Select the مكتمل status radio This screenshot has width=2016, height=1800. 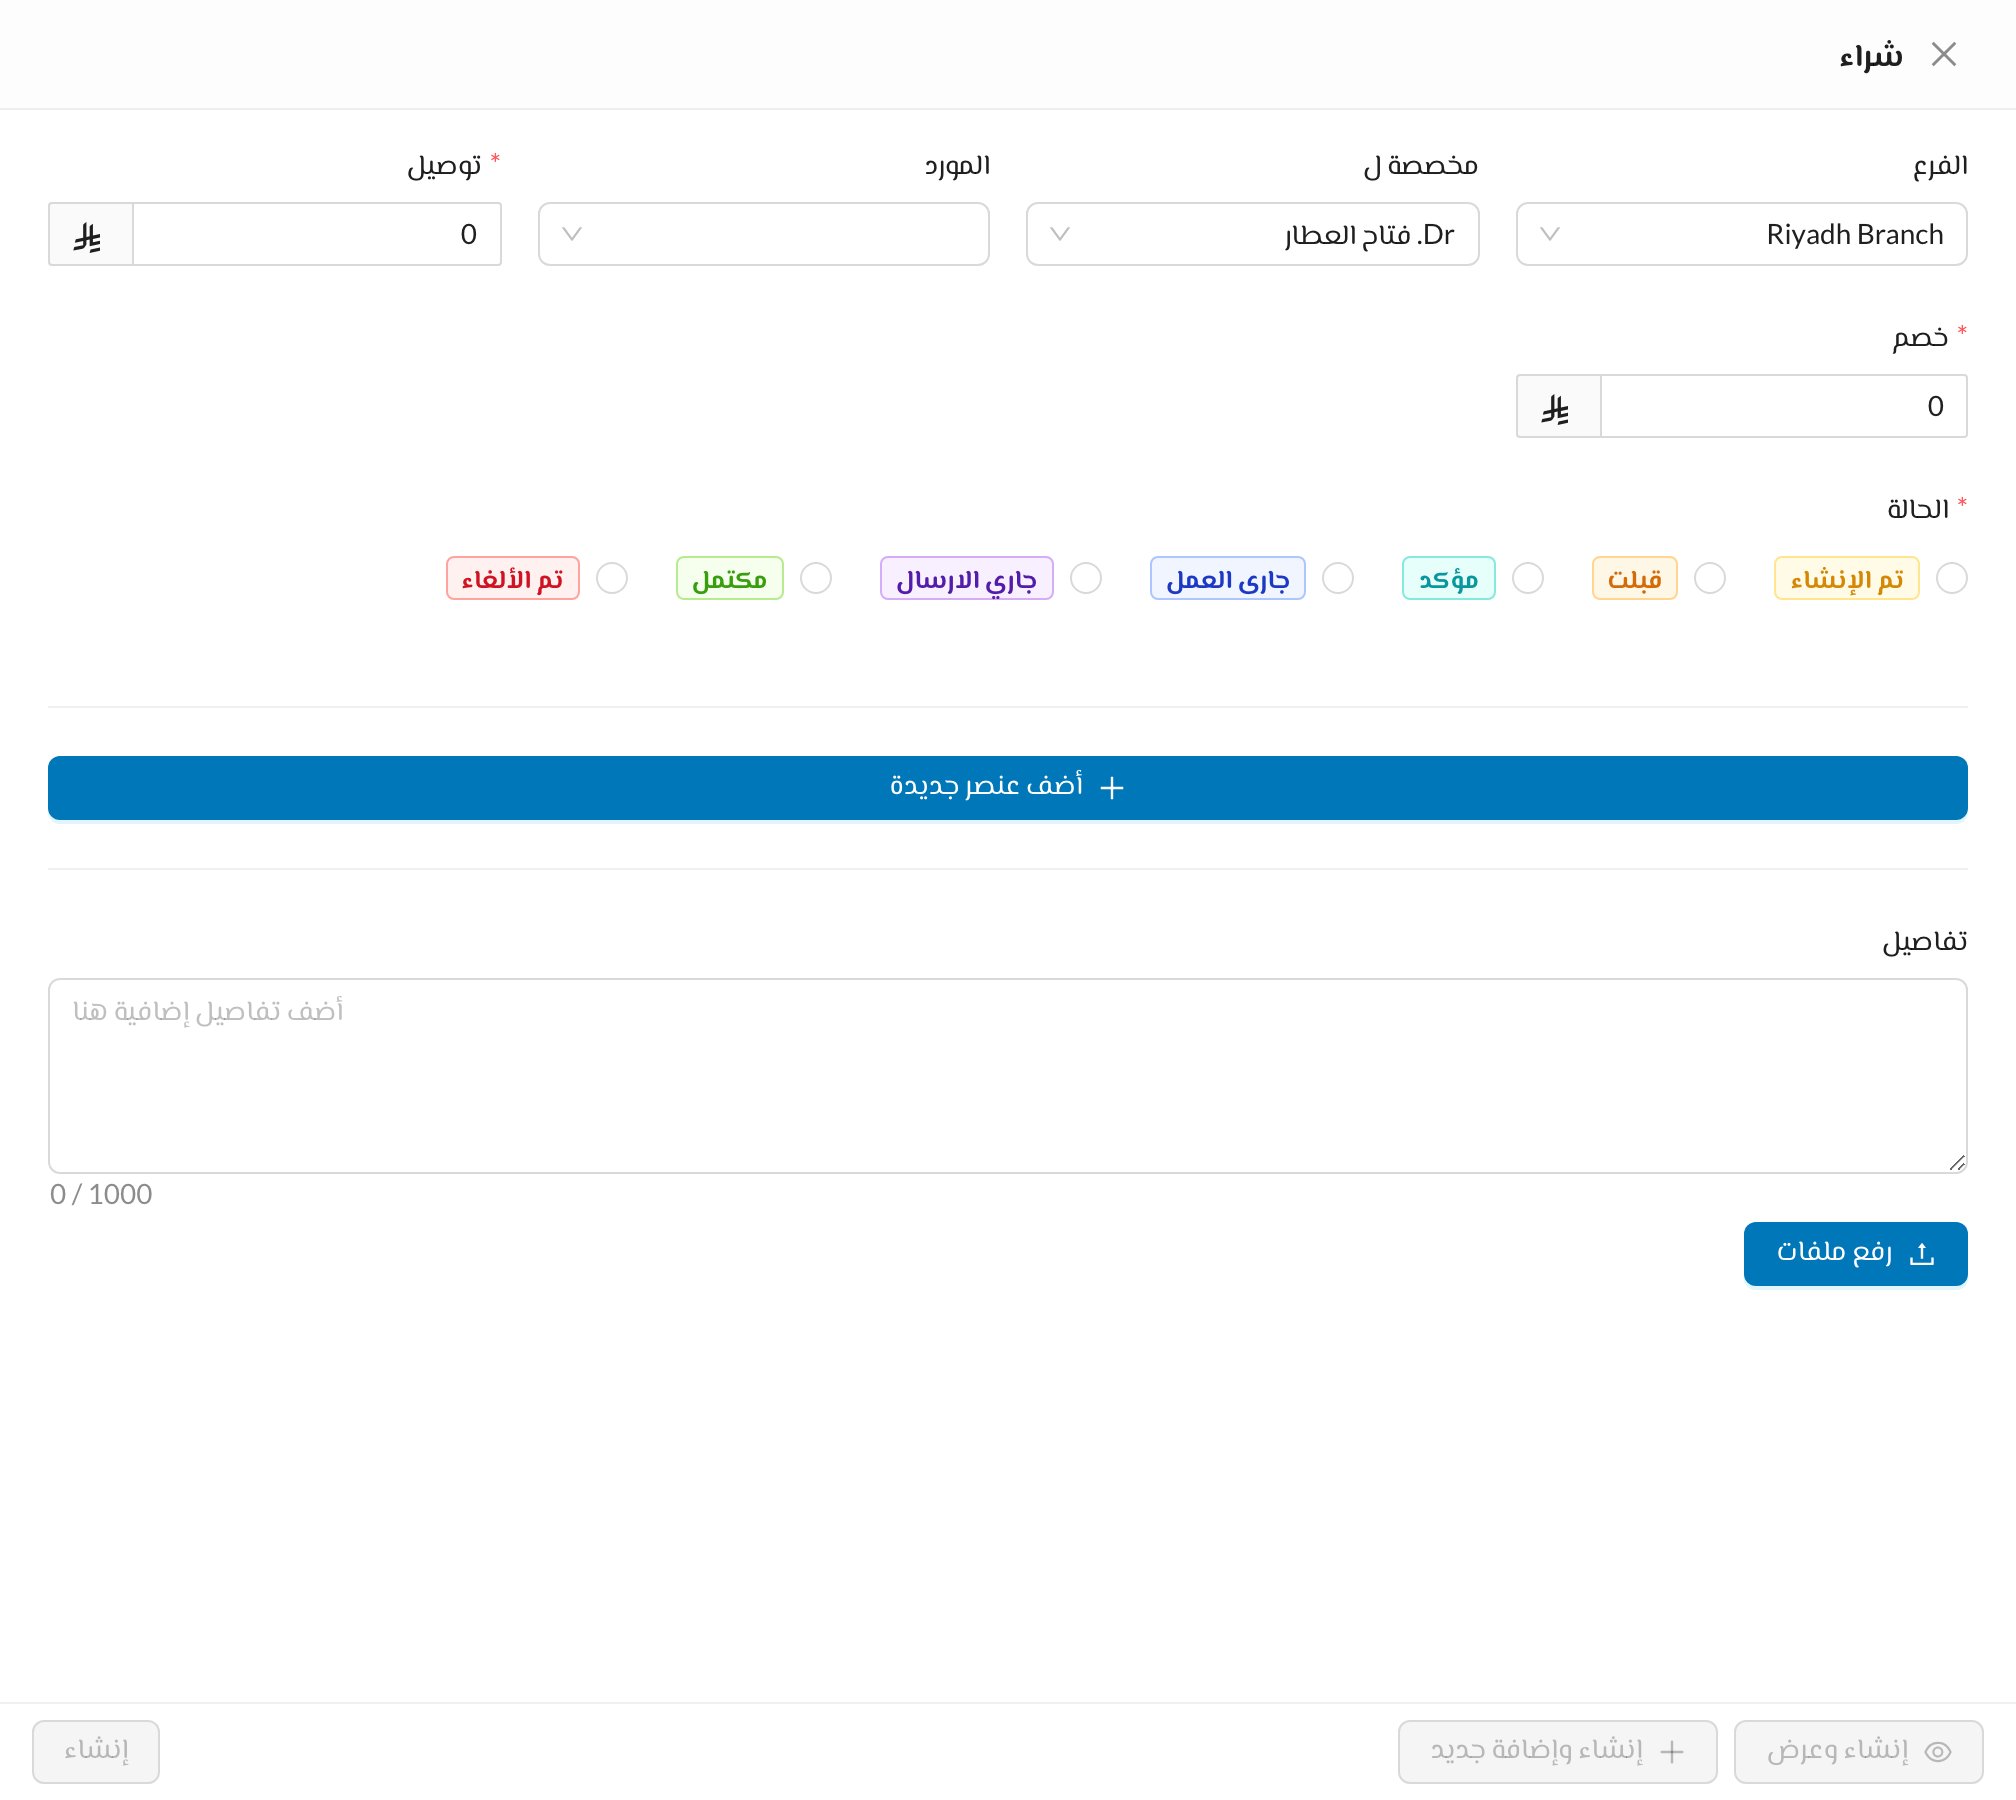point(816,578)
